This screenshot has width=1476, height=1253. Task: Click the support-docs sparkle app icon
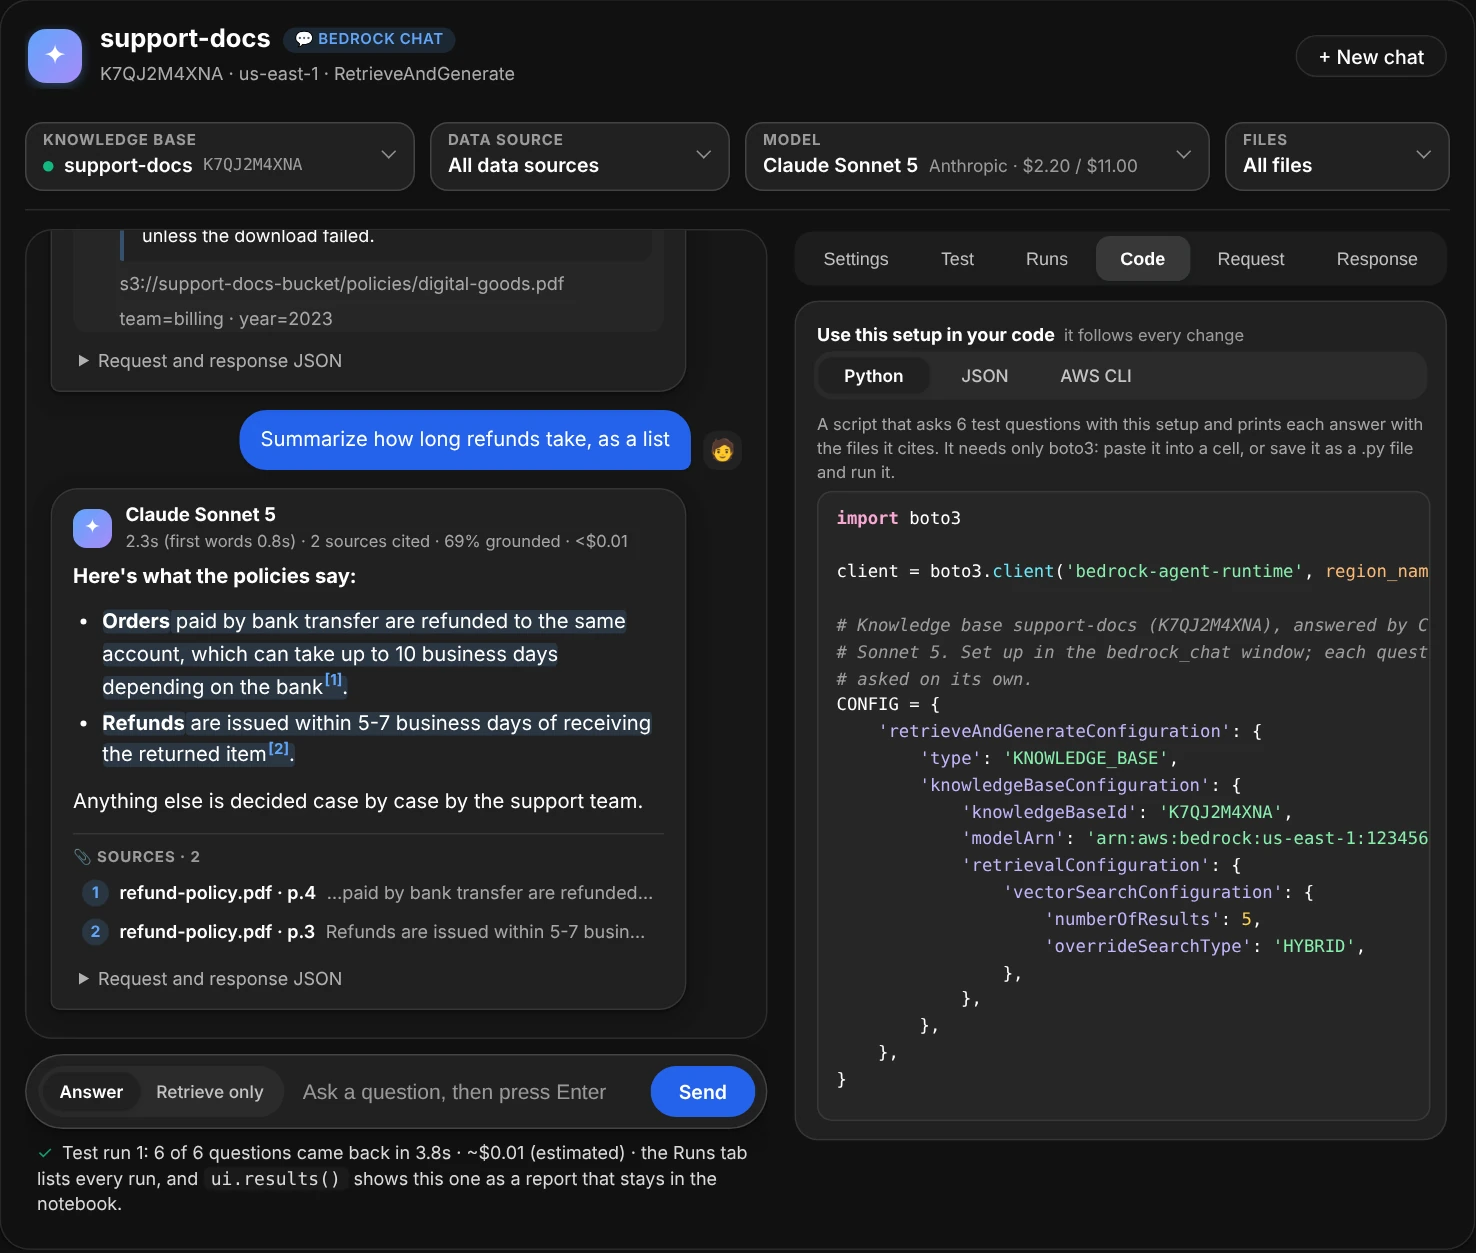[55, 55]
